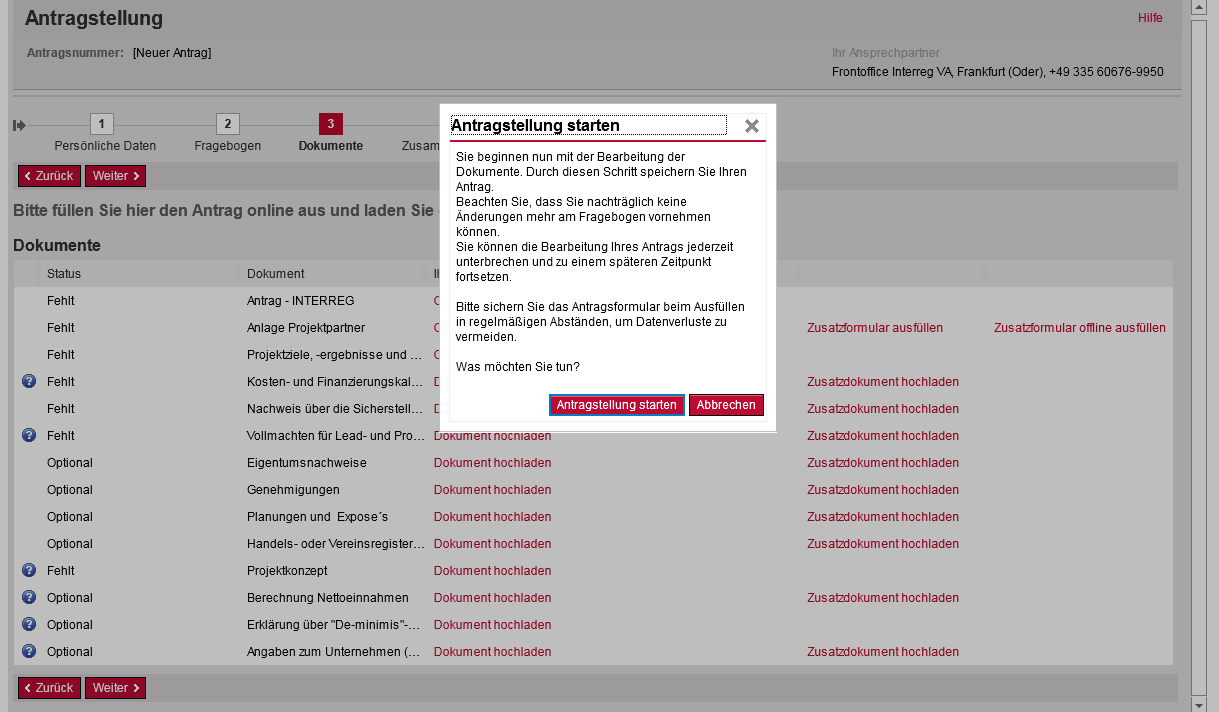Upload Zusatzdokument for Kosten- und Finanzierungskalkulation
Image resolution: width=1219 pixels, height=712 pixels.
tap(883, 382)
